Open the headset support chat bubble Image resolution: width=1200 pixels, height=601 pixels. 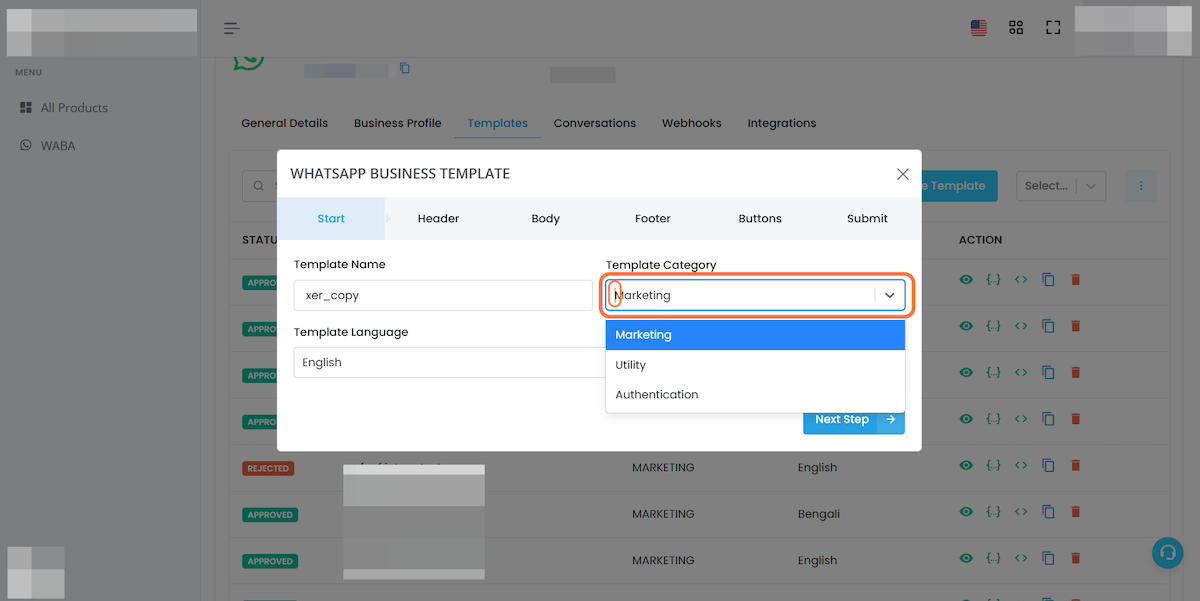click(x=1167, y=553)
